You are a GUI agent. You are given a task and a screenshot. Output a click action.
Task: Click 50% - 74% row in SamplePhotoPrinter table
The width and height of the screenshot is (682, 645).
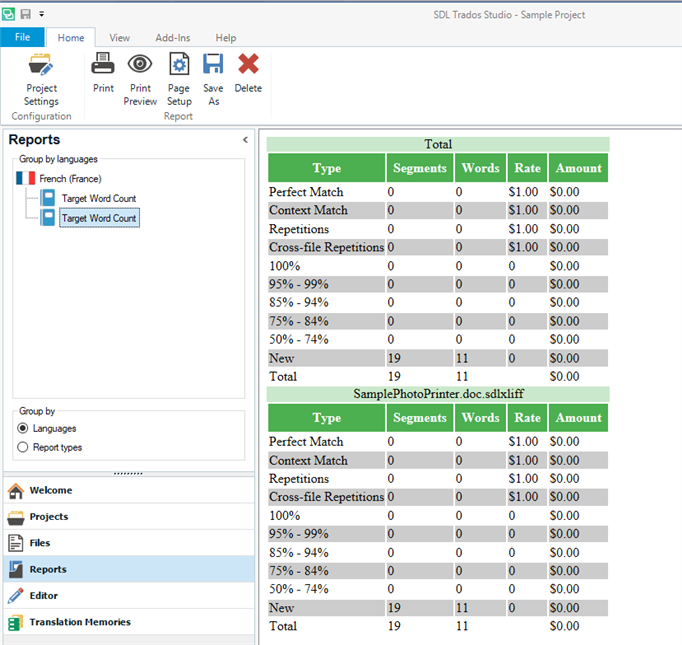tap(438, 589)
